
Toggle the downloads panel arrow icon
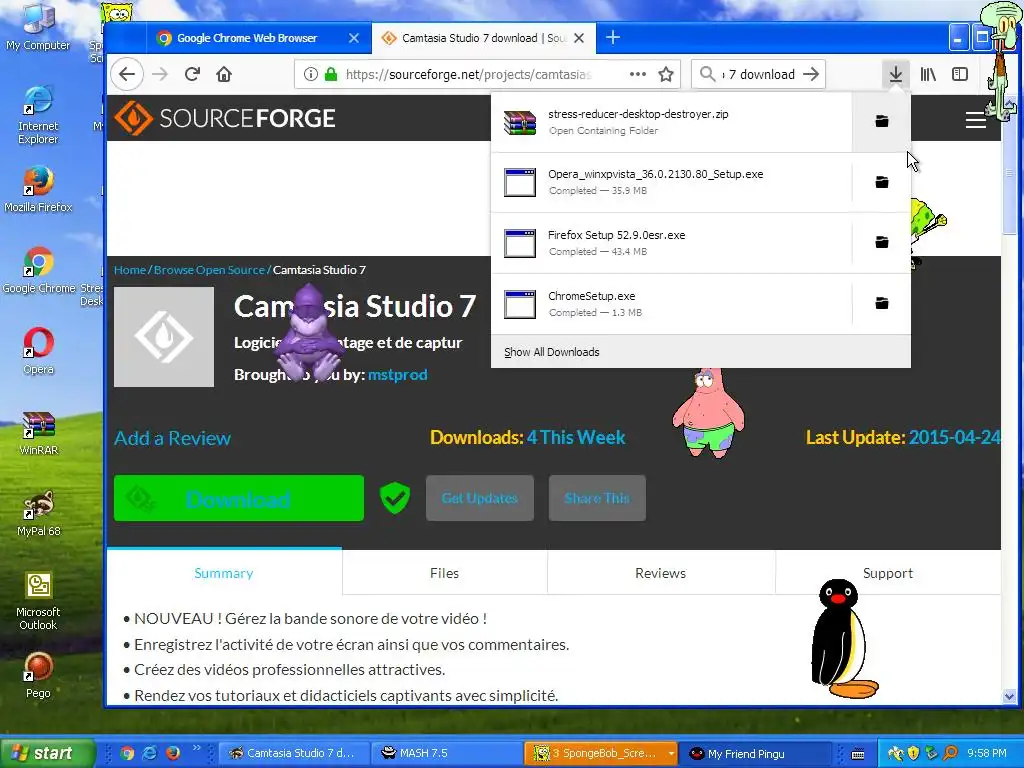(x=895, y=74)
